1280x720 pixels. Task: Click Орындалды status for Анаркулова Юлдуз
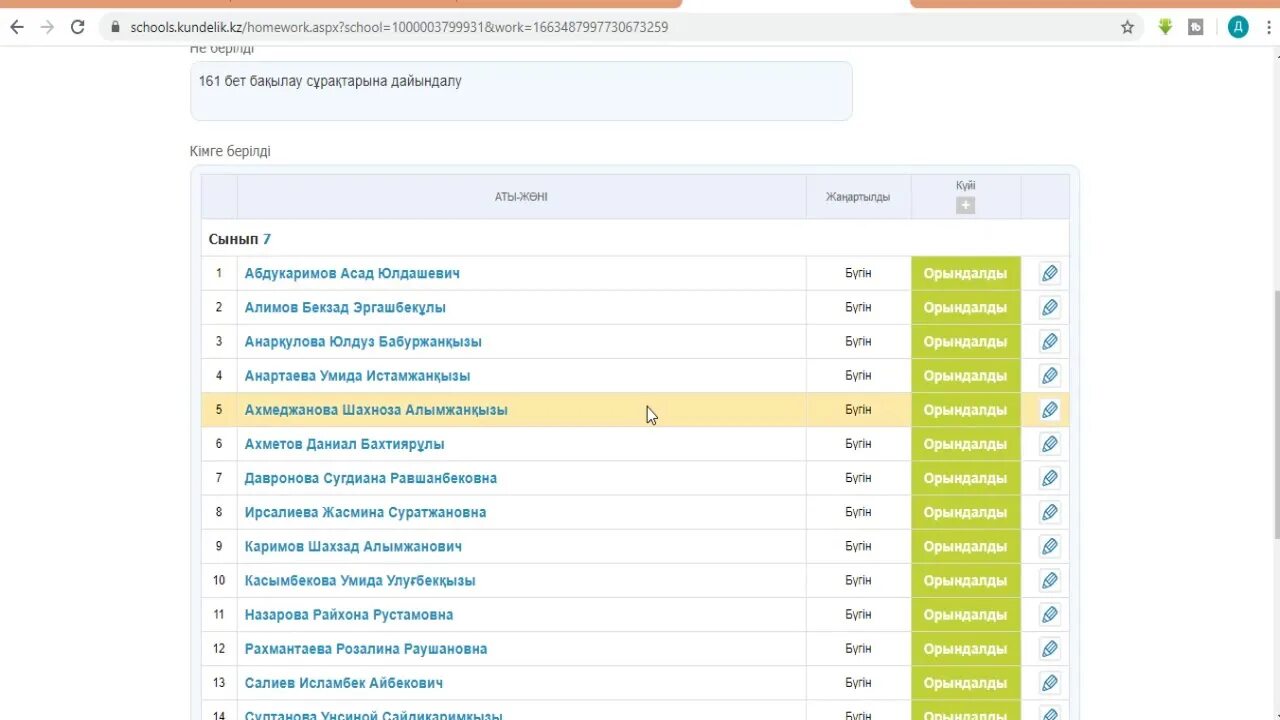965,341
